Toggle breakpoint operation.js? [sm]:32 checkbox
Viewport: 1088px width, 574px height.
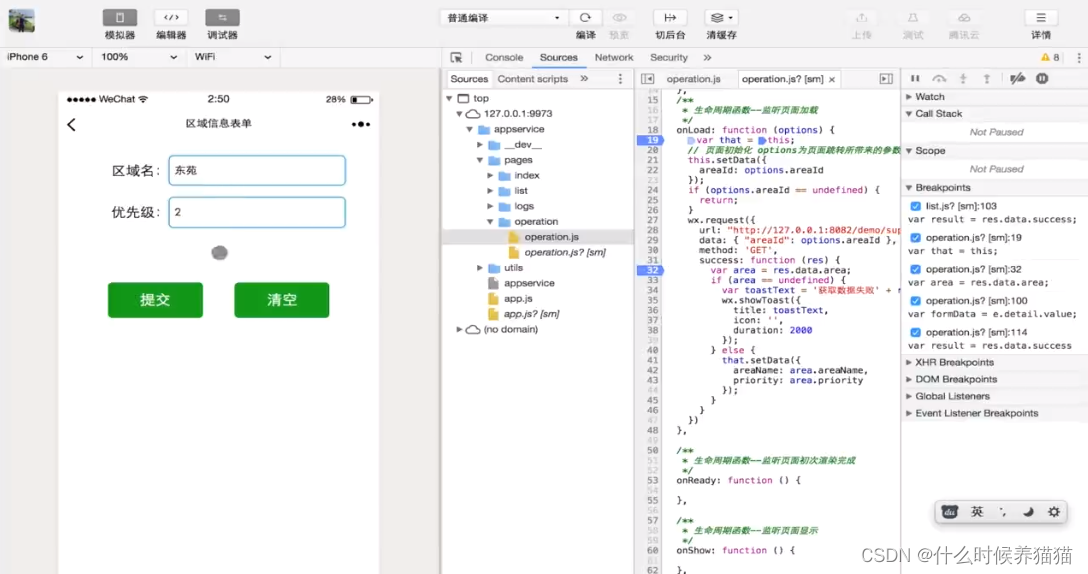(915, 269)
